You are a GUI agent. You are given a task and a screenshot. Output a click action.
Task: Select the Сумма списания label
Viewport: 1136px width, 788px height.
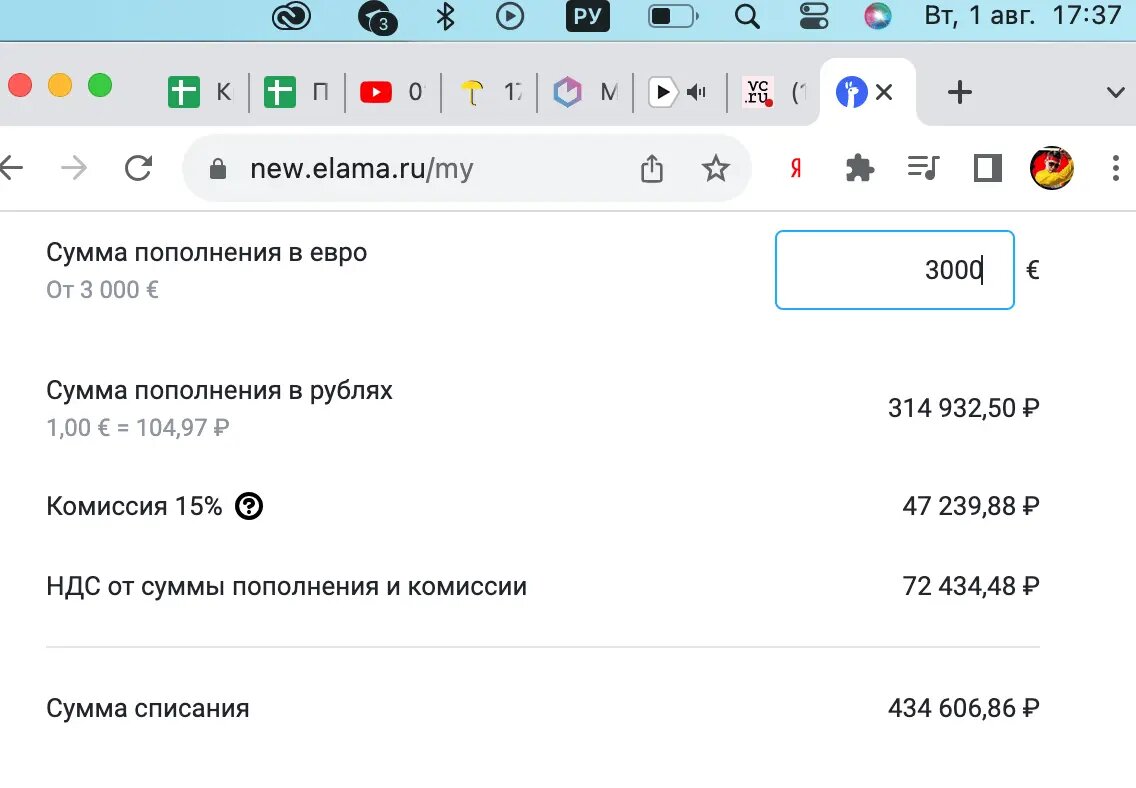(x=148, y=708)
